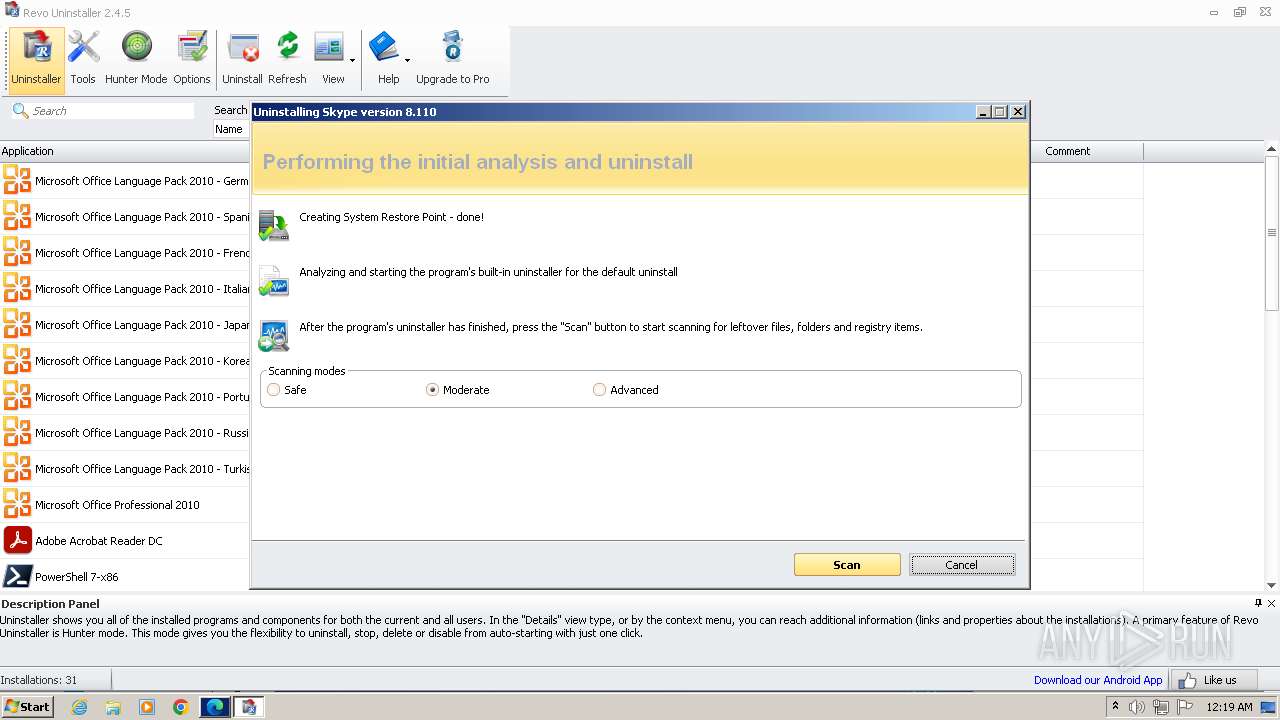Select the Moderate scanning mode
The image size is (1280, 720).
(x=433, y=390)
